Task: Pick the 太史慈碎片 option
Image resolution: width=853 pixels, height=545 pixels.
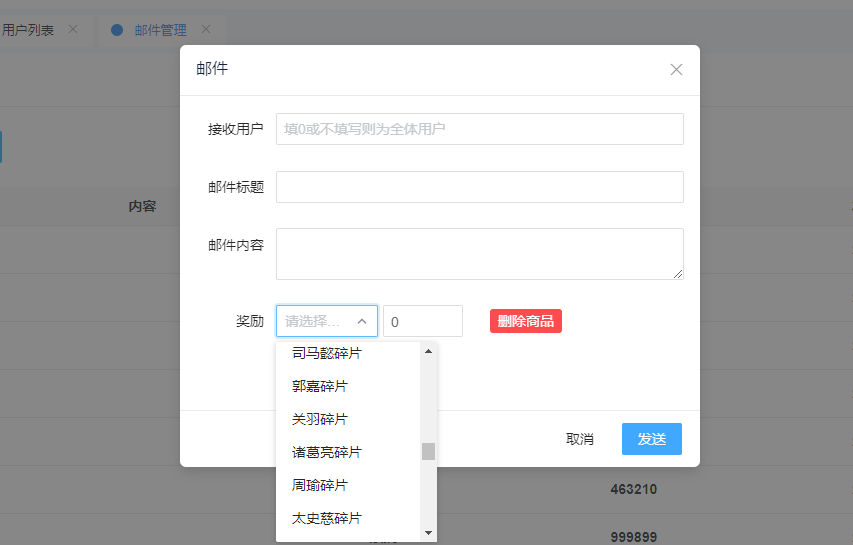Action: (x=327, y=518)
